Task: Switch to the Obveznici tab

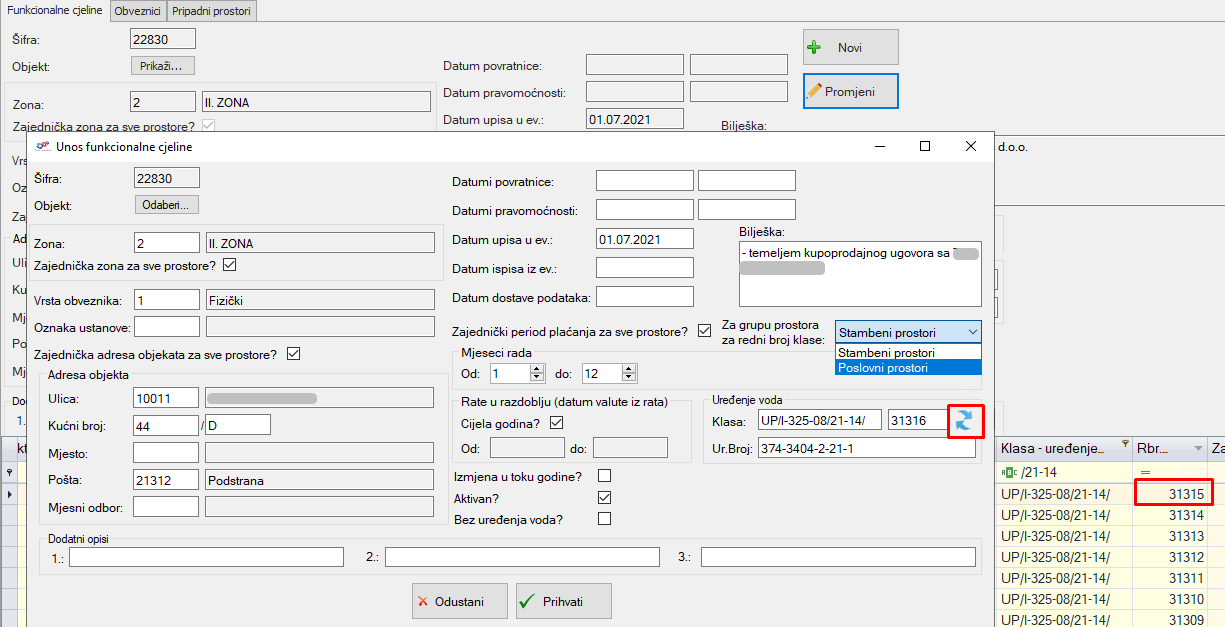Action: [x=138, y=11]
